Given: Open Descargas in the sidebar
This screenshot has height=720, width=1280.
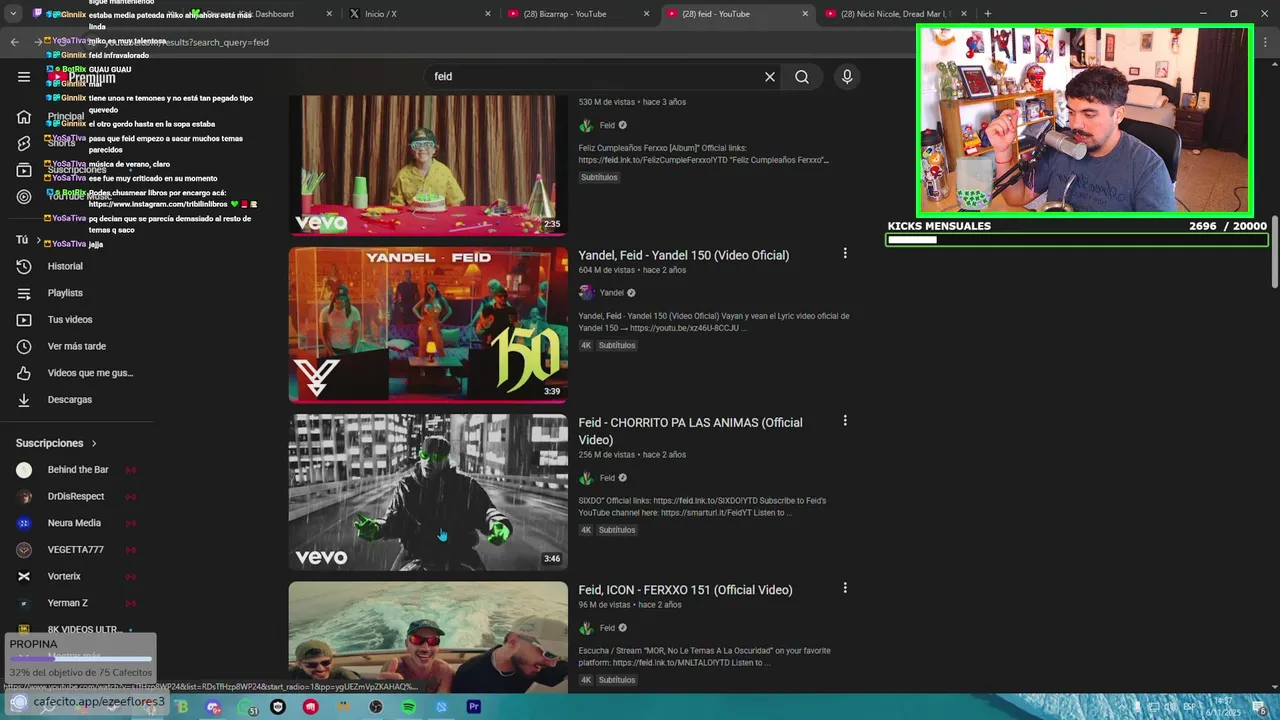Looking at the screenshot, I should pyautogui.click(x=69, y=400).
